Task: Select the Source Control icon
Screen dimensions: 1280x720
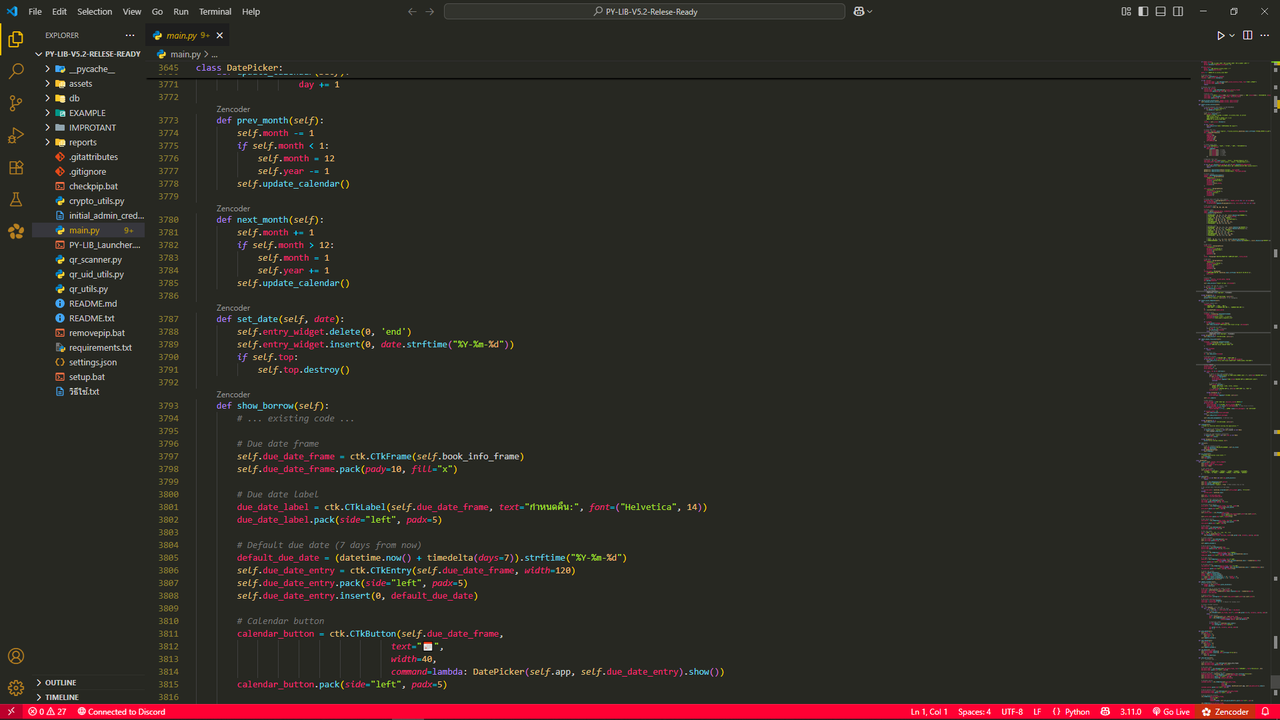Action: coord(15,103)
